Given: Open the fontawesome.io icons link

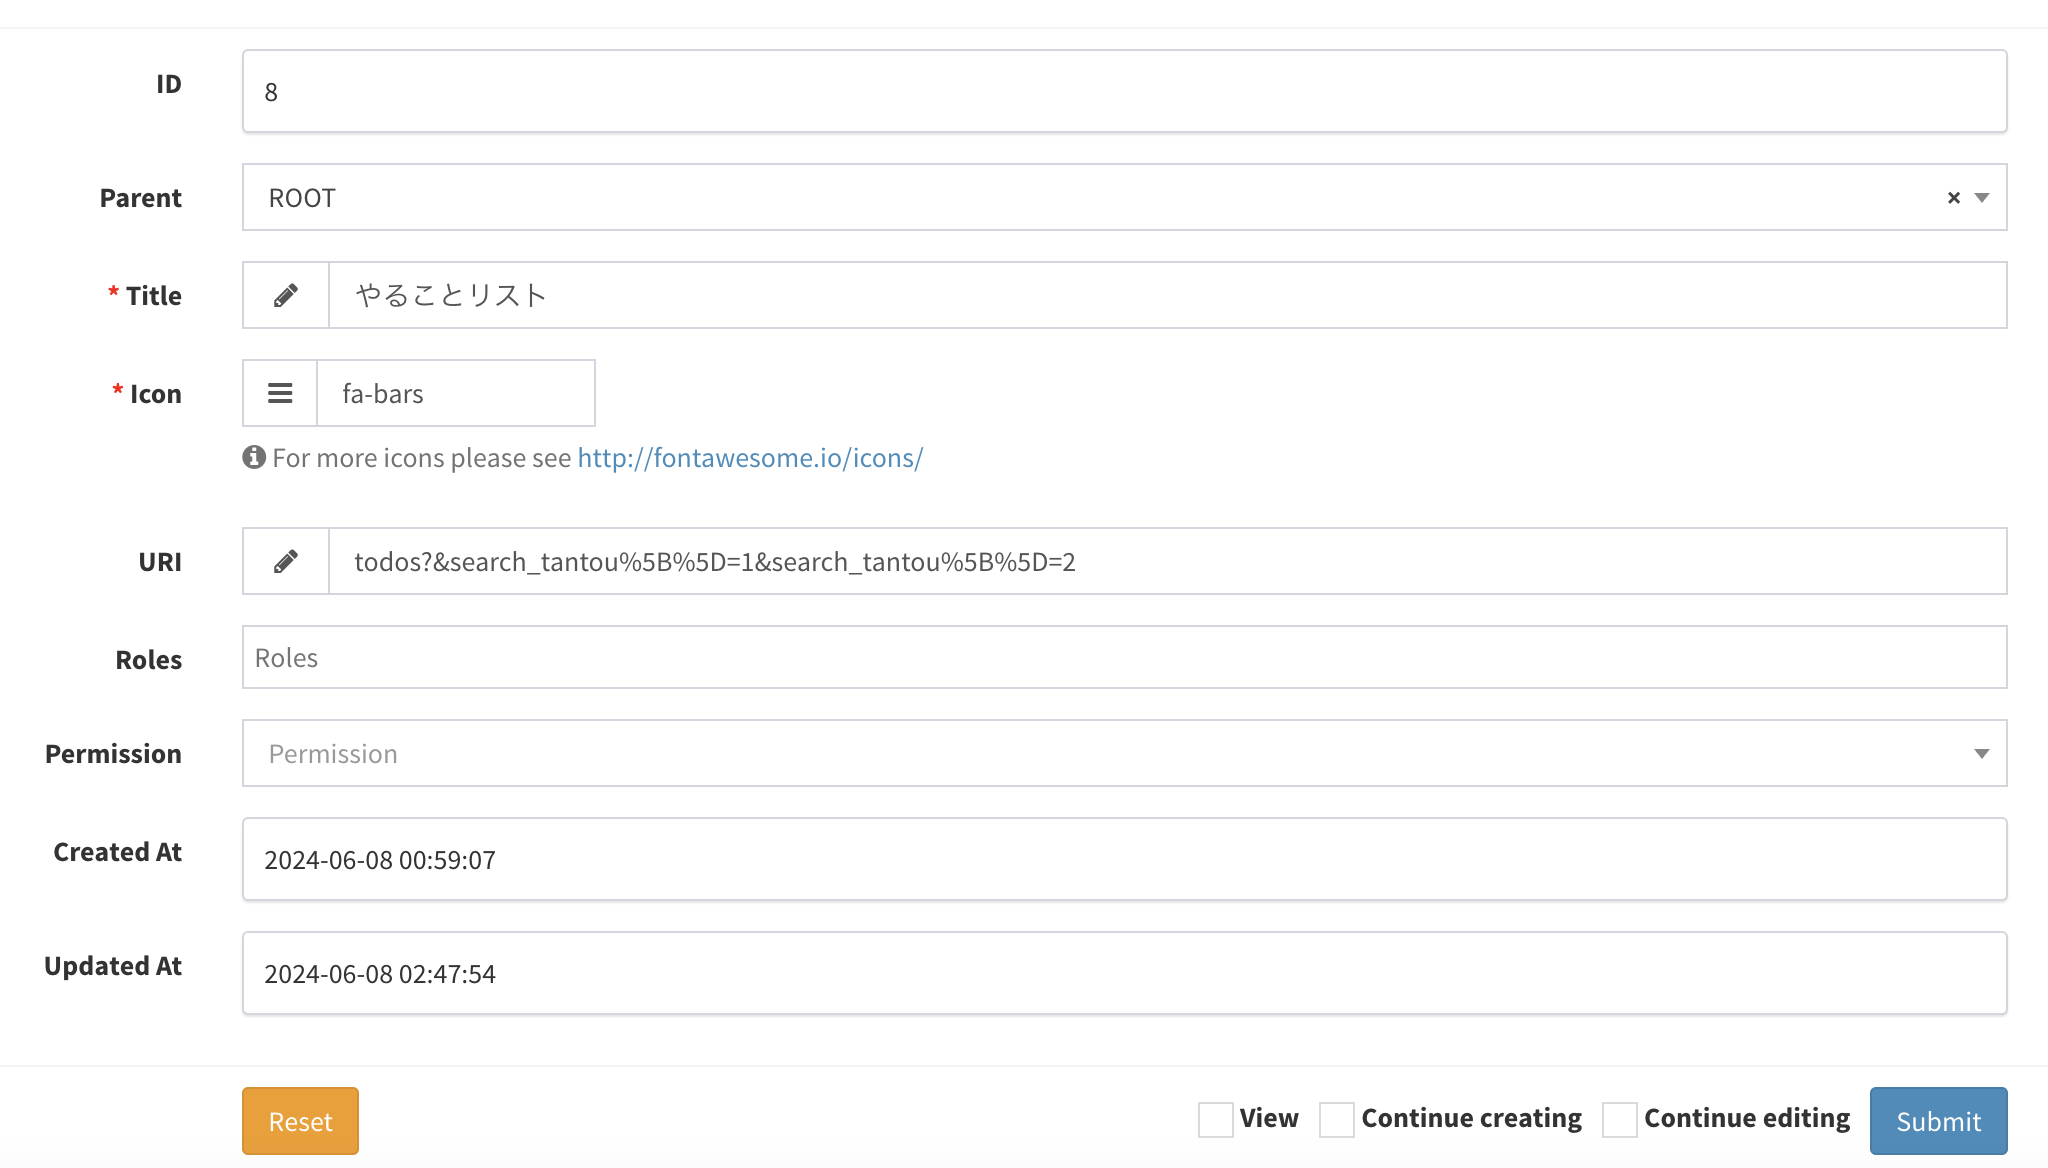Looking at the screenshot, I should (x=750, y=457).
